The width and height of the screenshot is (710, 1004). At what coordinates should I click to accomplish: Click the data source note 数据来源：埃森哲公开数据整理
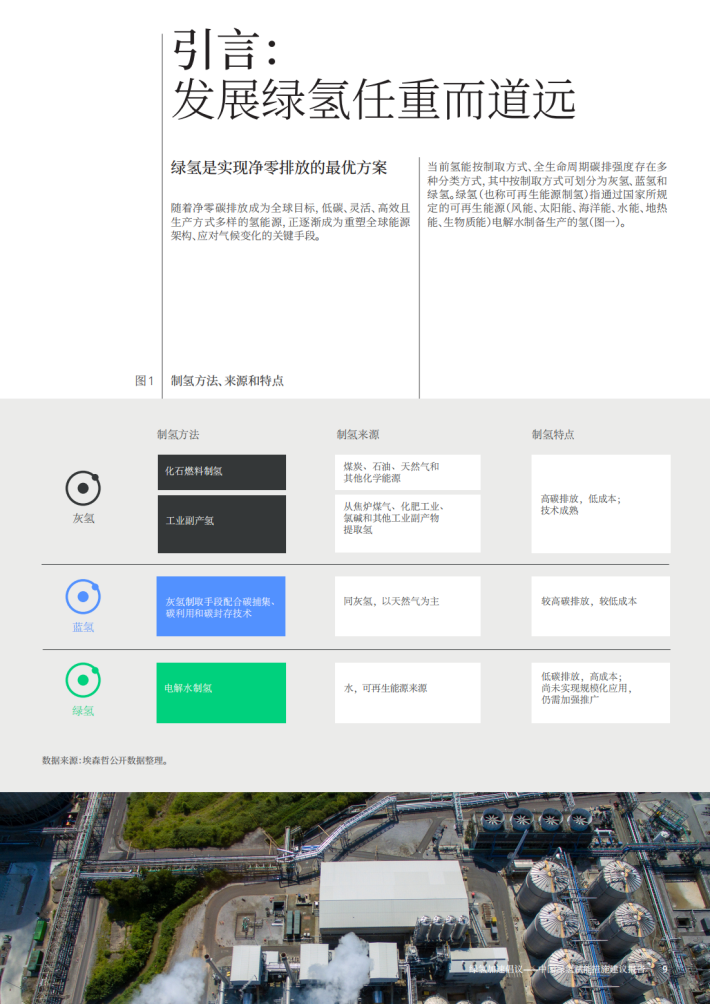106,761
